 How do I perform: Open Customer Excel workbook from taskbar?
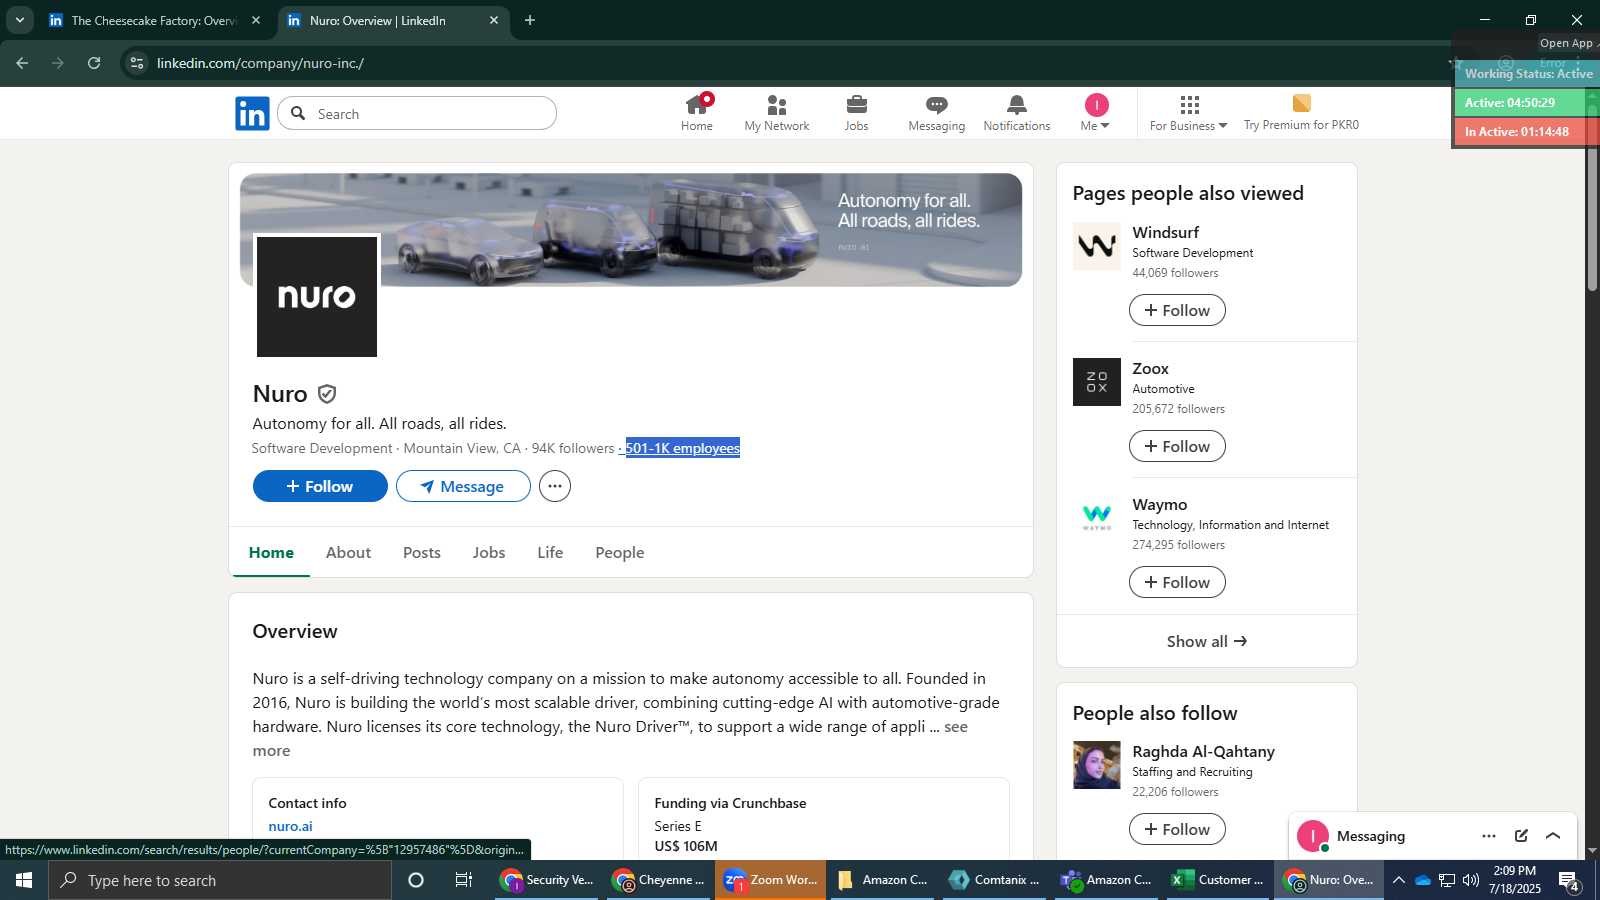coord(1218,880)
